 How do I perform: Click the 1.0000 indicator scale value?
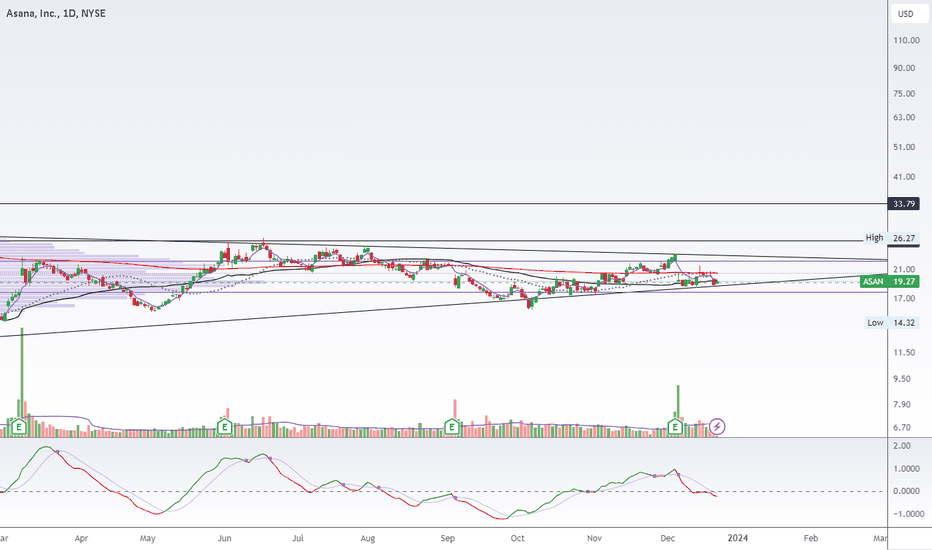coord(906,469)
